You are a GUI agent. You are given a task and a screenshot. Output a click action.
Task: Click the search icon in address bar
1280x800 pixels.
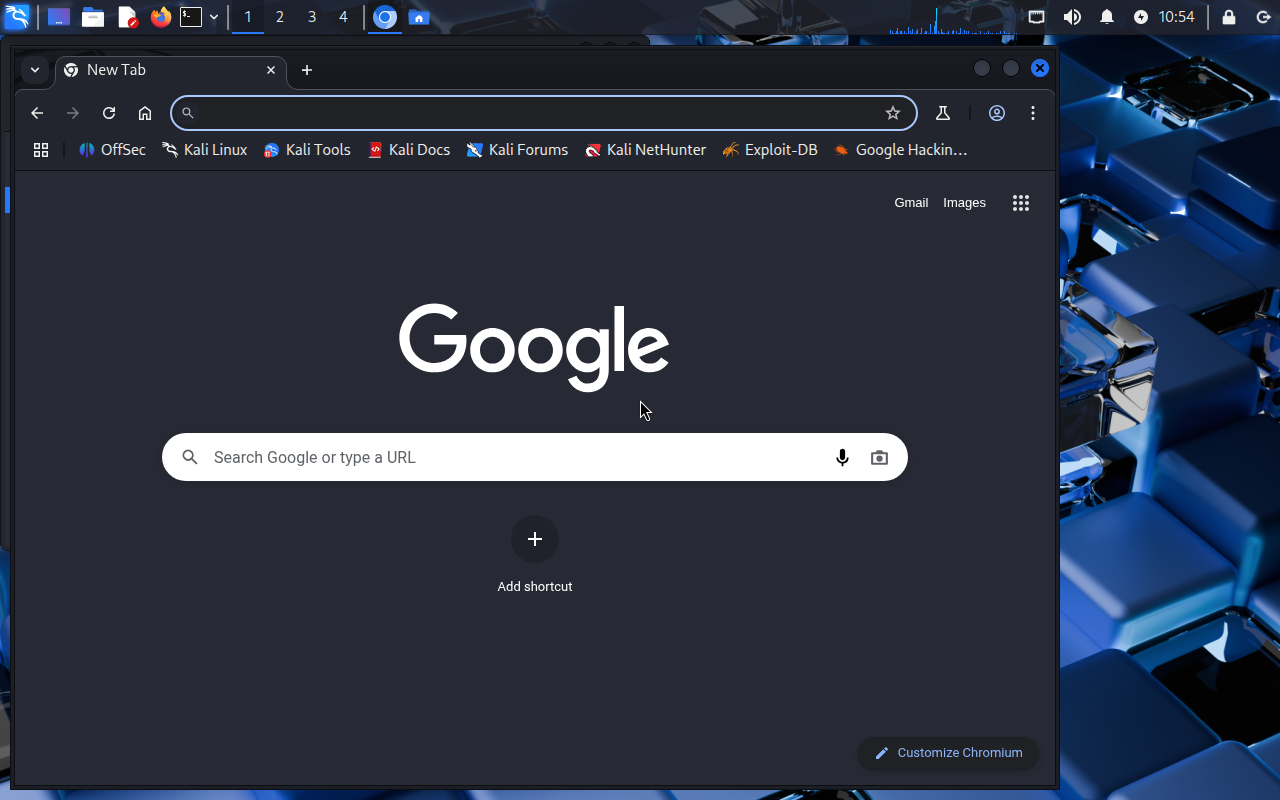pos(187,113)
